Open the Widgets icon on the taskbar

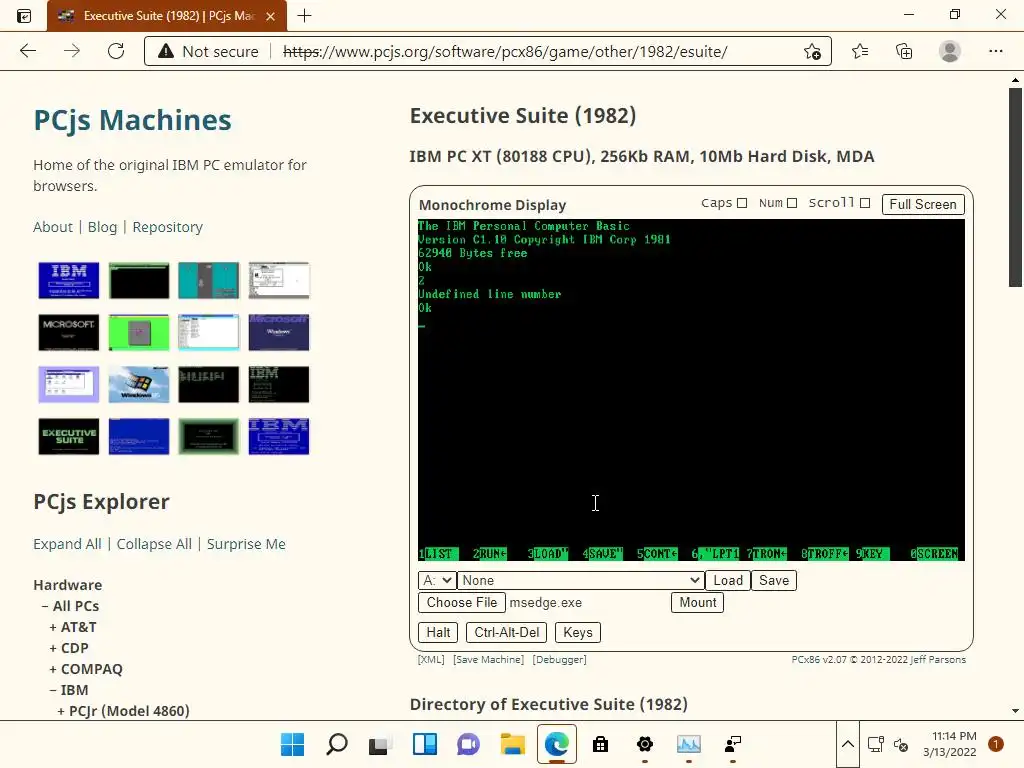pos(424,744)
